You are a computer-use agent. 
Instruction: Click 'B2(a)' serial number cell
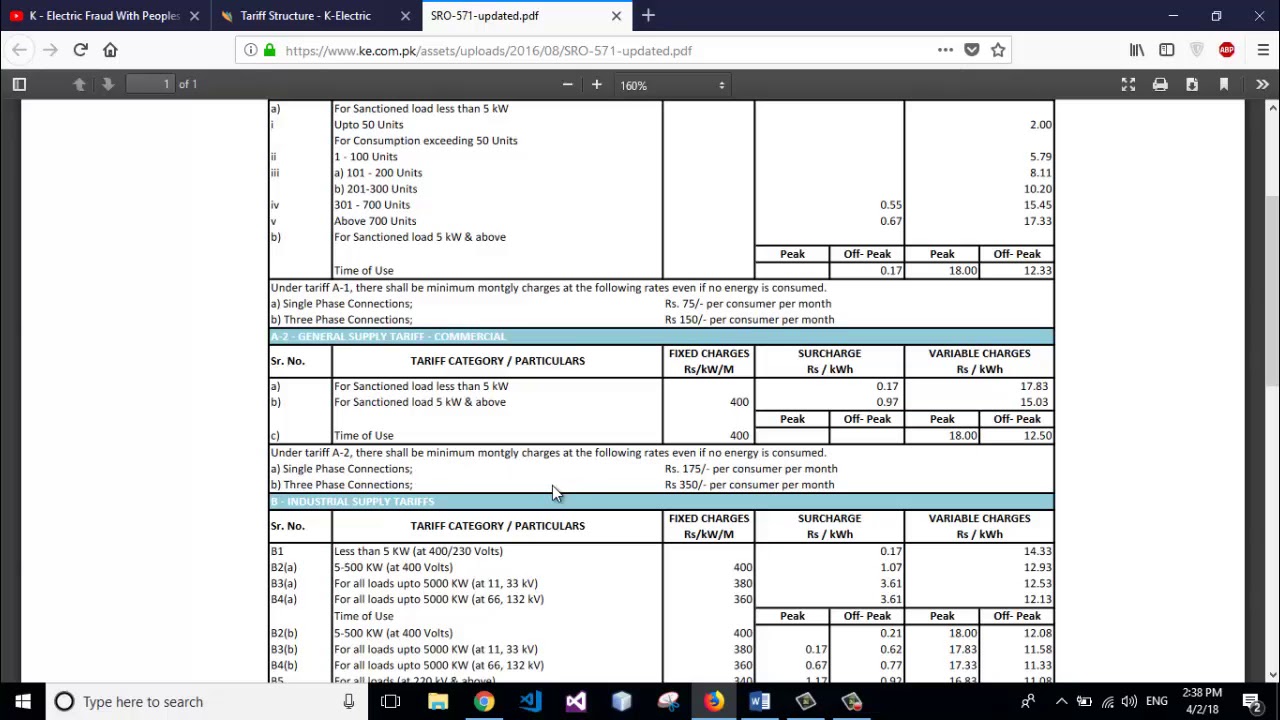click(283, 567)
